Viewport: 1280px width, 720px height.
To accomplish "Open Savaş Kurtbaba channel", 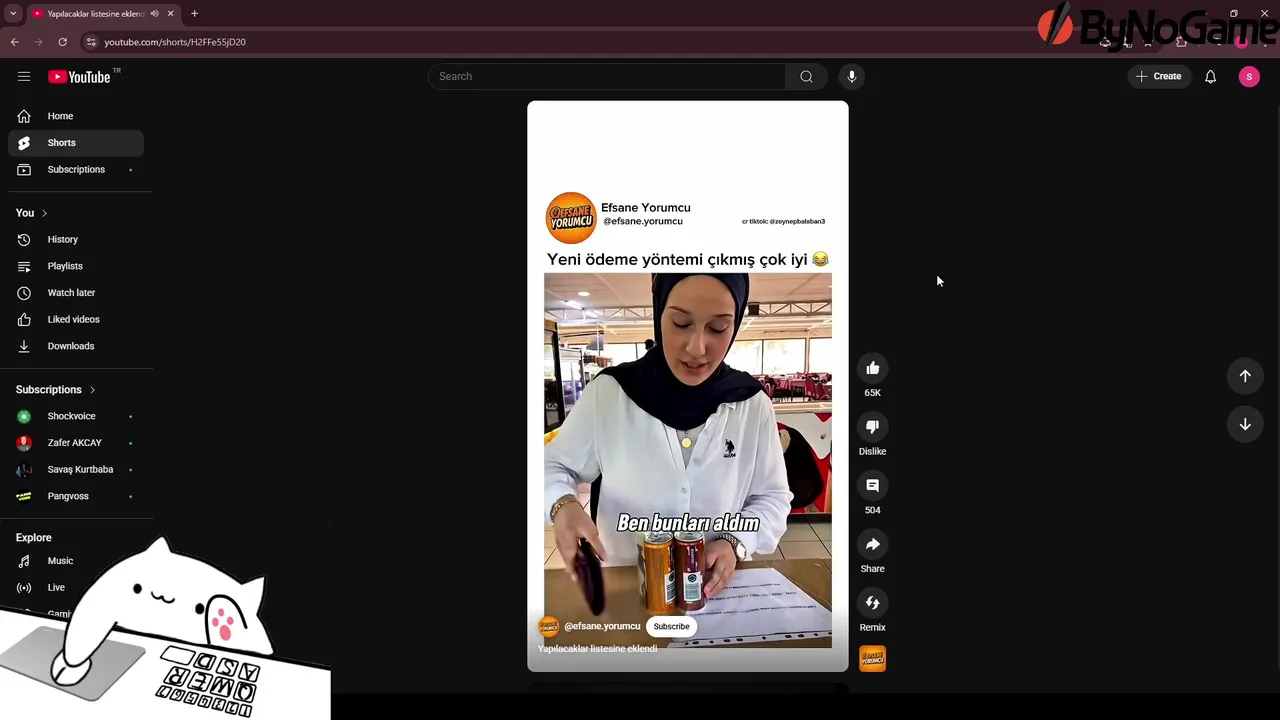I will [76, 470].
